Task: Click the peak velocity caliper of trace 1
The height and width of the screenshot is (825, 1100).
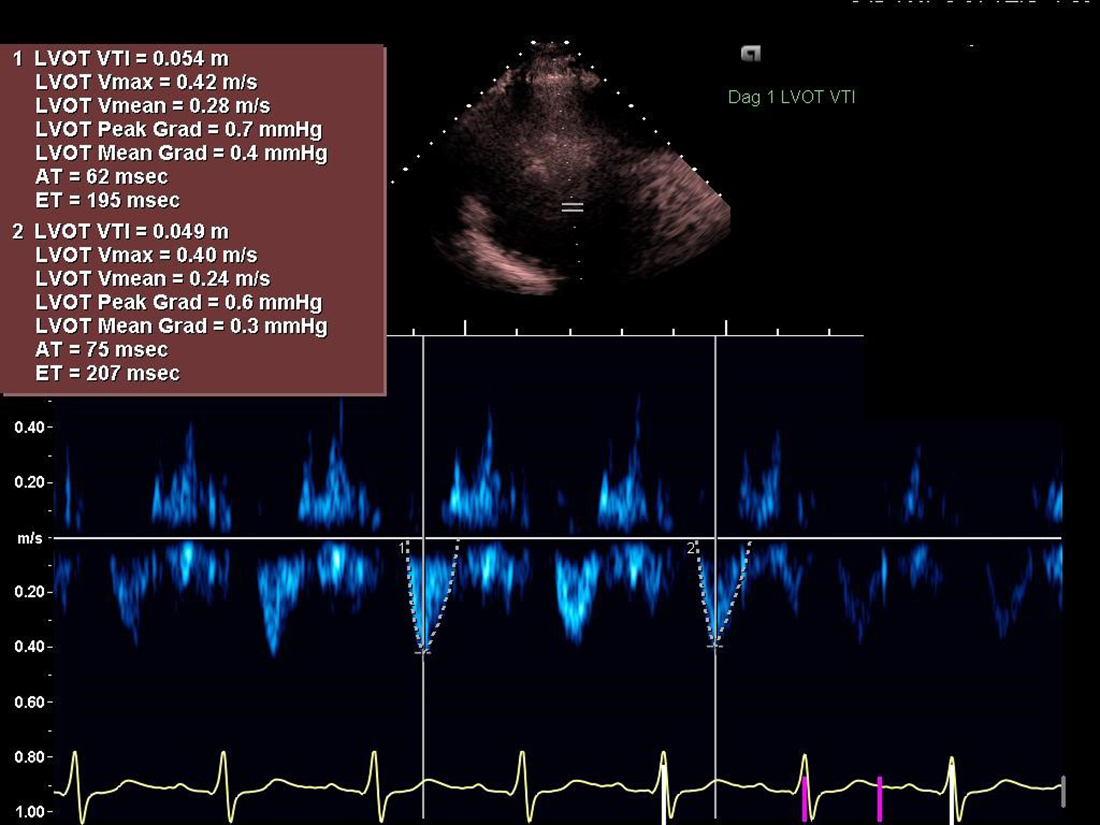Action: coord(423,651)
